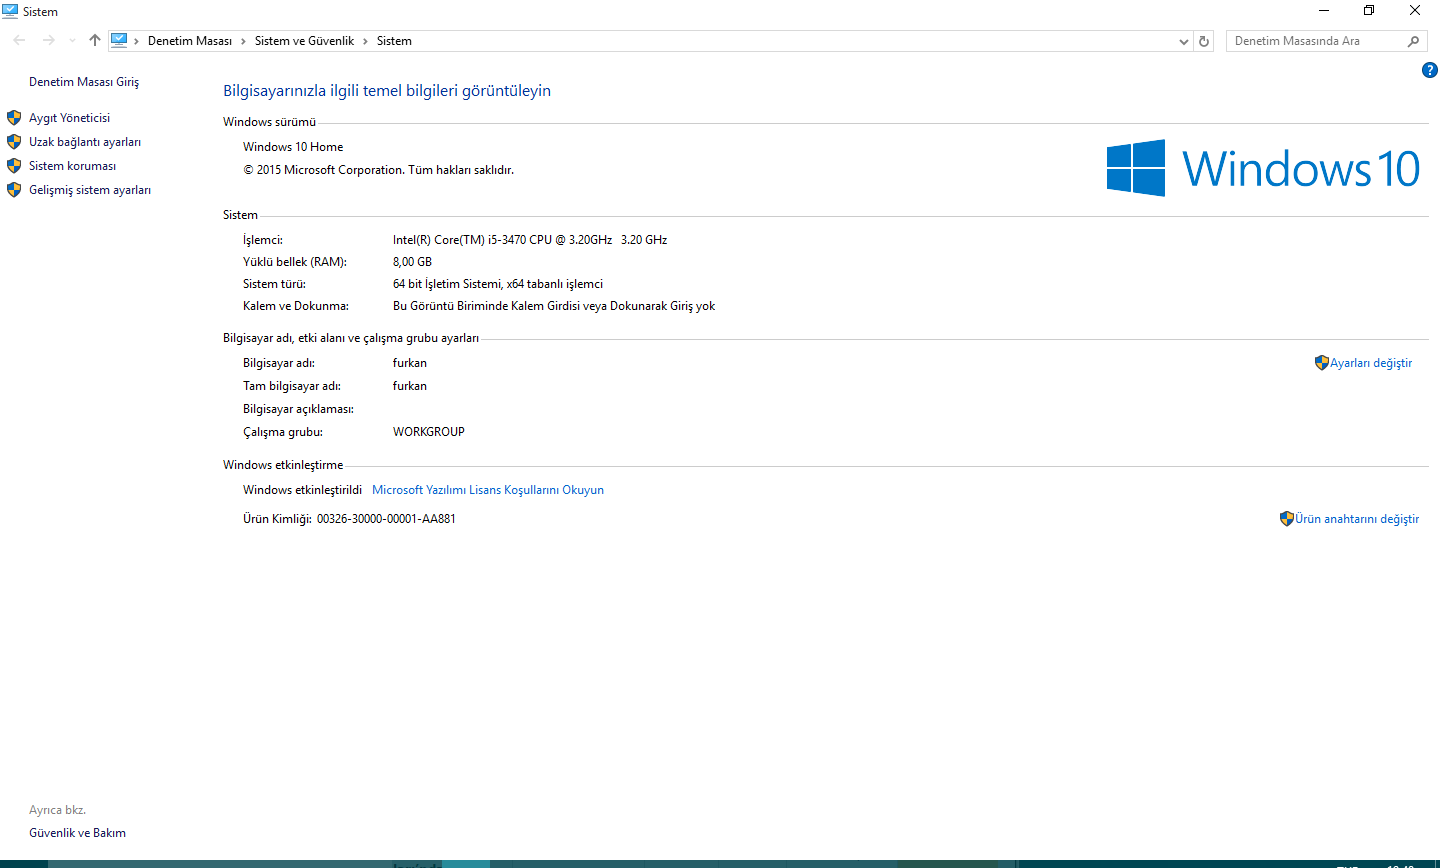This screenshot has height=868, width=1440.
Task: Open Microsoft Yazılımı Lisans Koşullarını Okuyun
Action: tap(488, 490)
